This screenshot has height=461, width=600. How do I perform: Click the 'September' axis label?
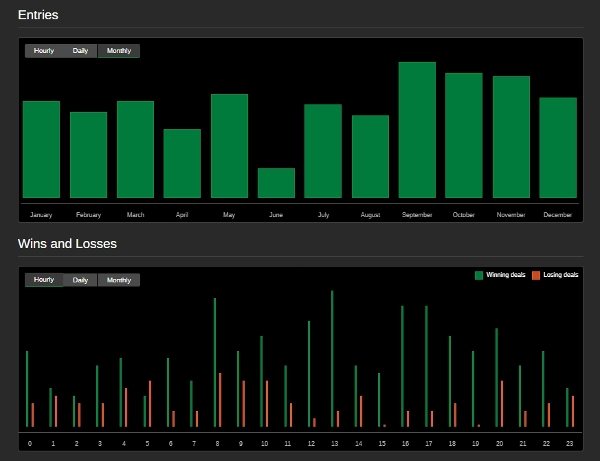tap(417, 215)
